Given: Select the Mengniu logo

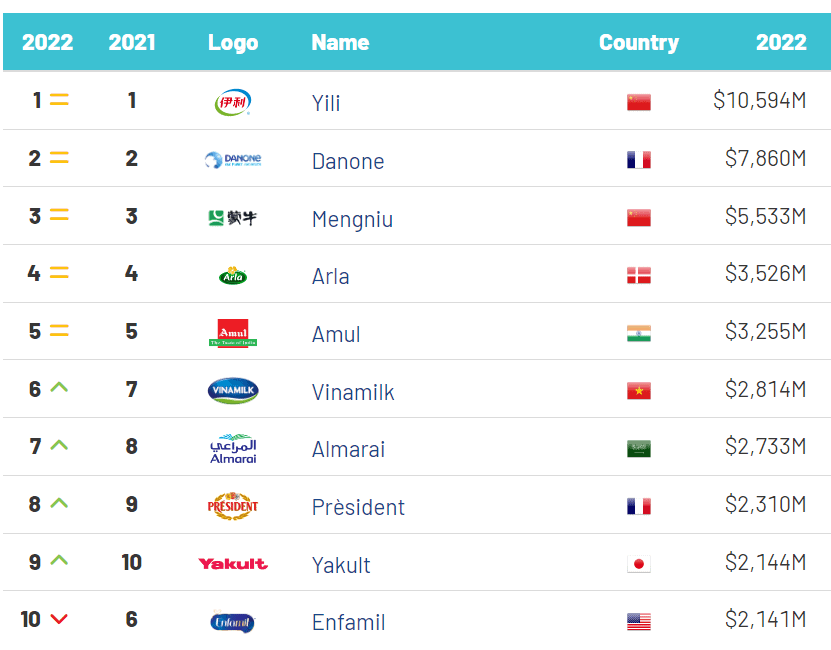Looking at the screenshot, I should 233,217.
